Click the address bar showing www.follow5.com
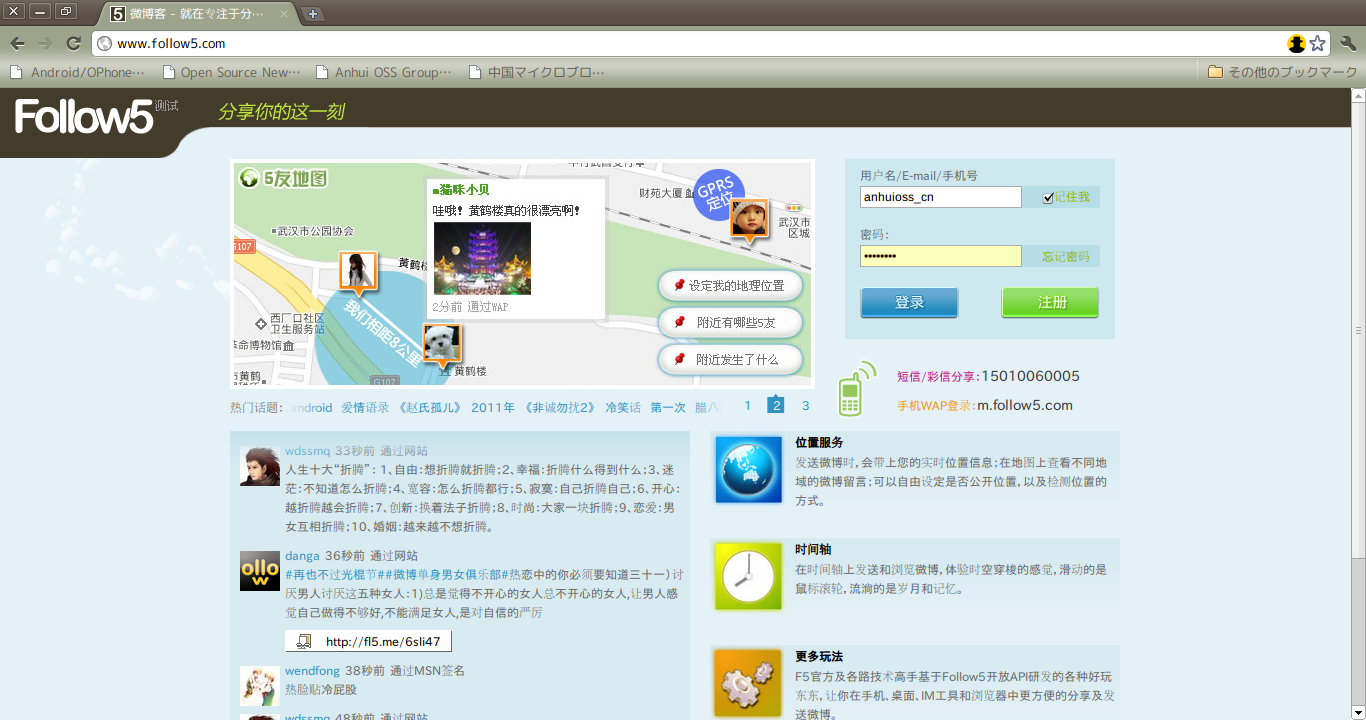The height and width of the screenshot is (720, 1366). (690, 43)
